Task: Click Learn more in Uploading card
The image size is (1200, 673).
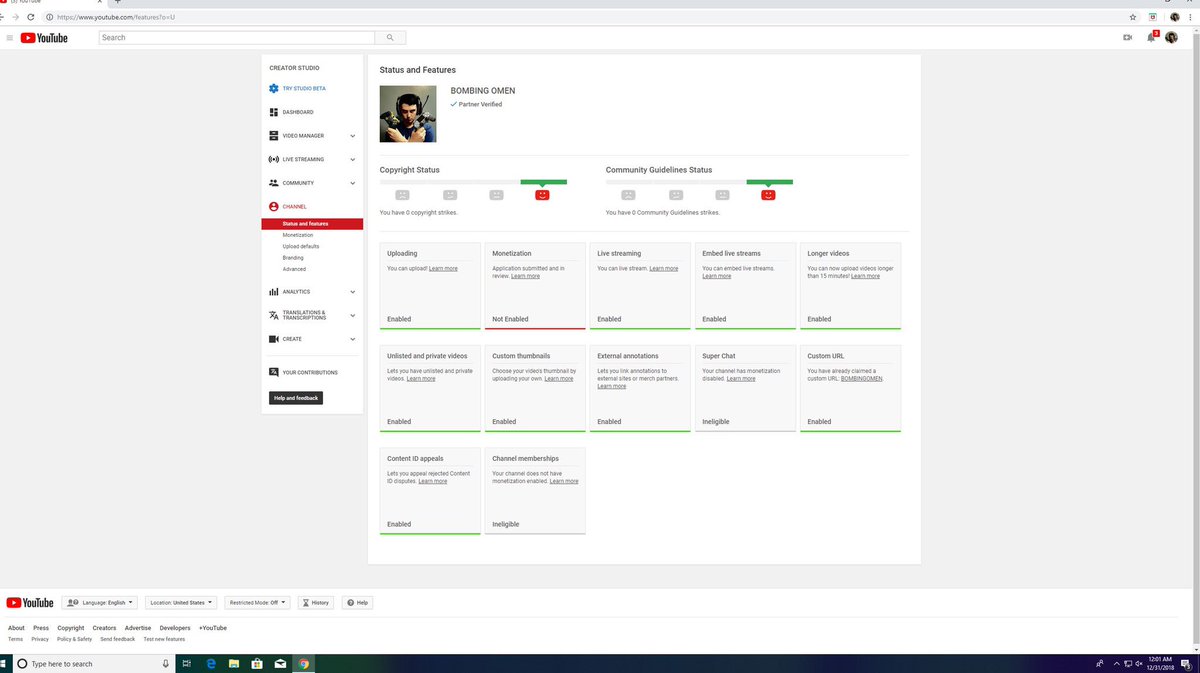Action: coord(443,269)
